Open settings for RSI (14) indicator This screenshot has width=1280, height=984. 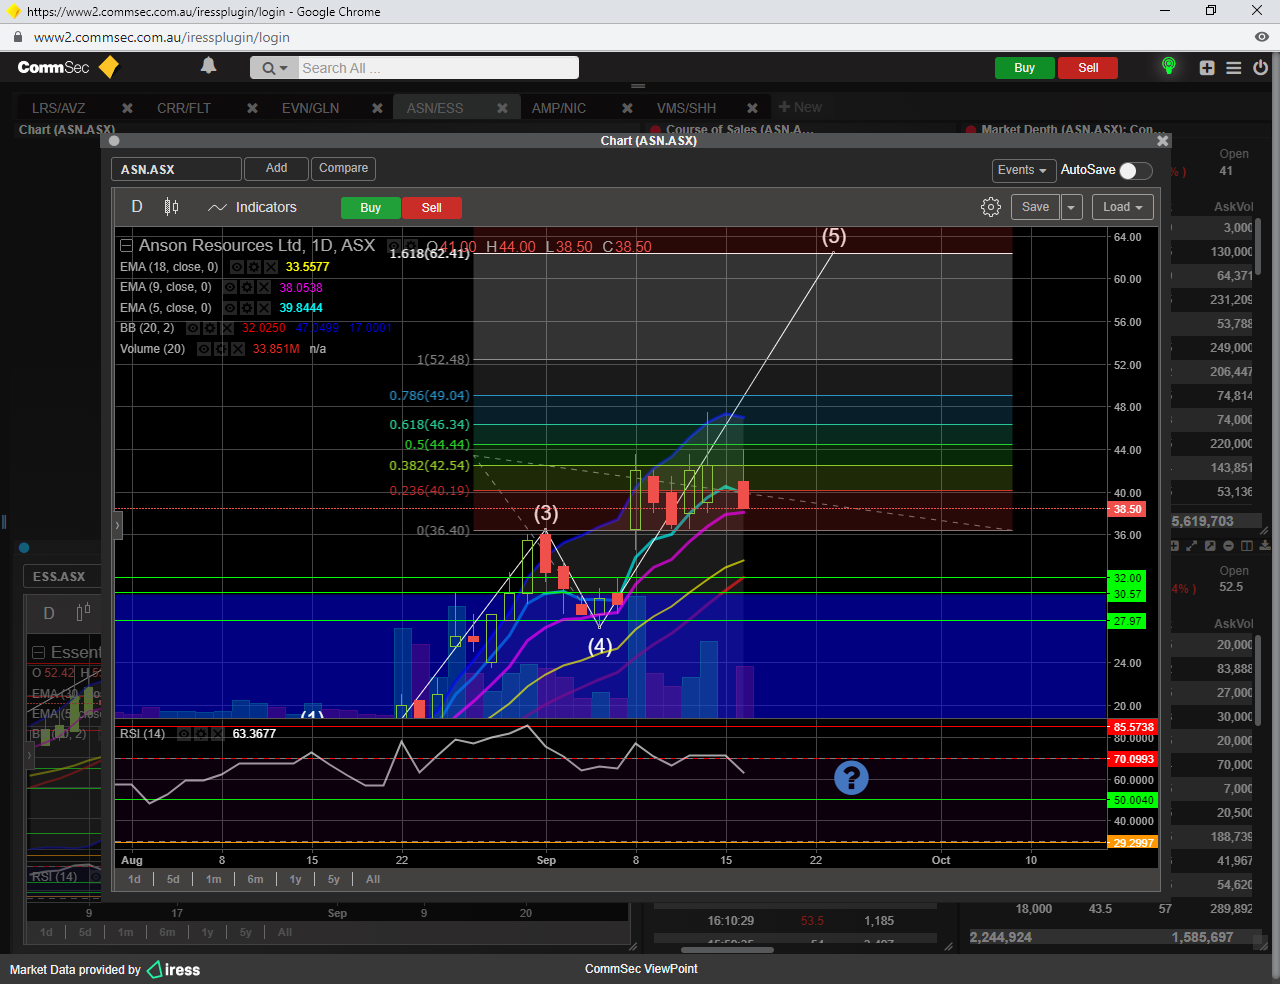click(x=200, y=734)
